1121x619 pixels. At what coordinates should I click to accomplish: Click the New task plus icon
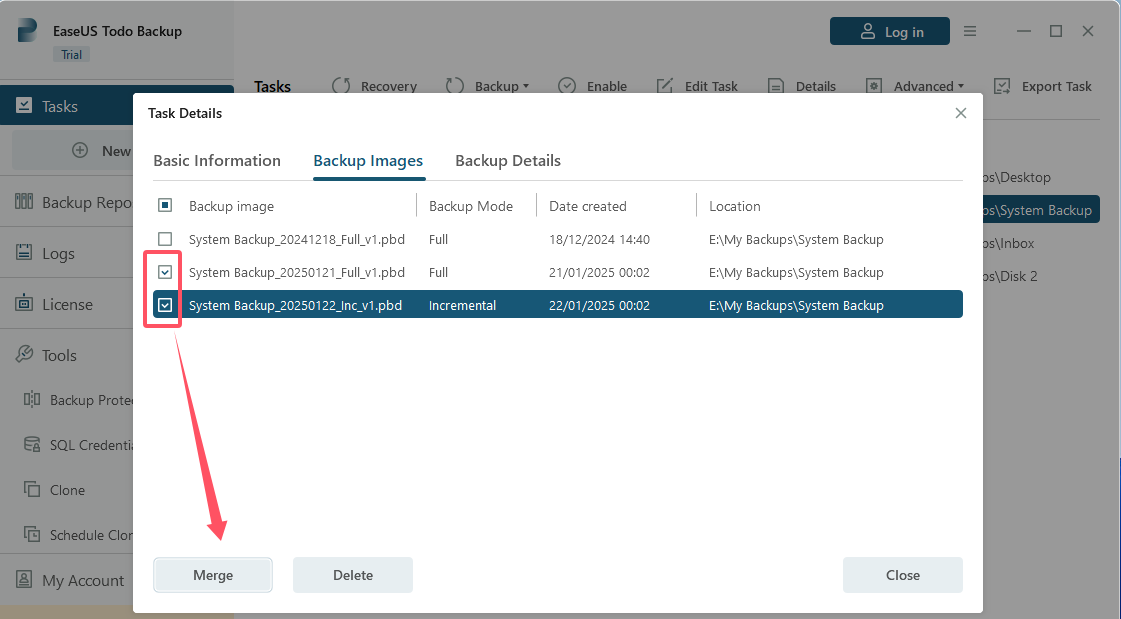click(80, 151)
